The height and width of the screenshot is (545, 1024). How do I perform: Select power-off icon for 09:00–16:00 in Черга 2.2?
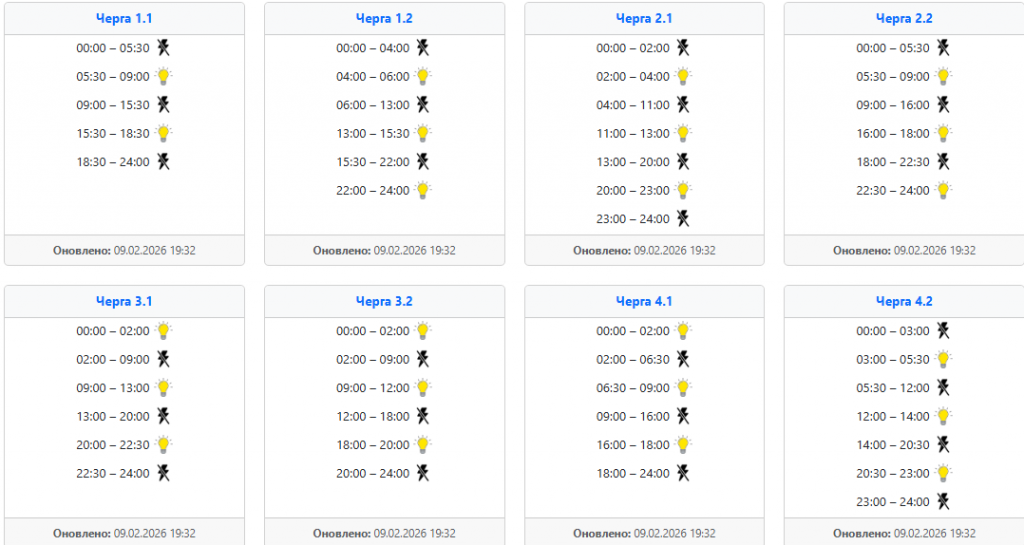tap(943, 104)
